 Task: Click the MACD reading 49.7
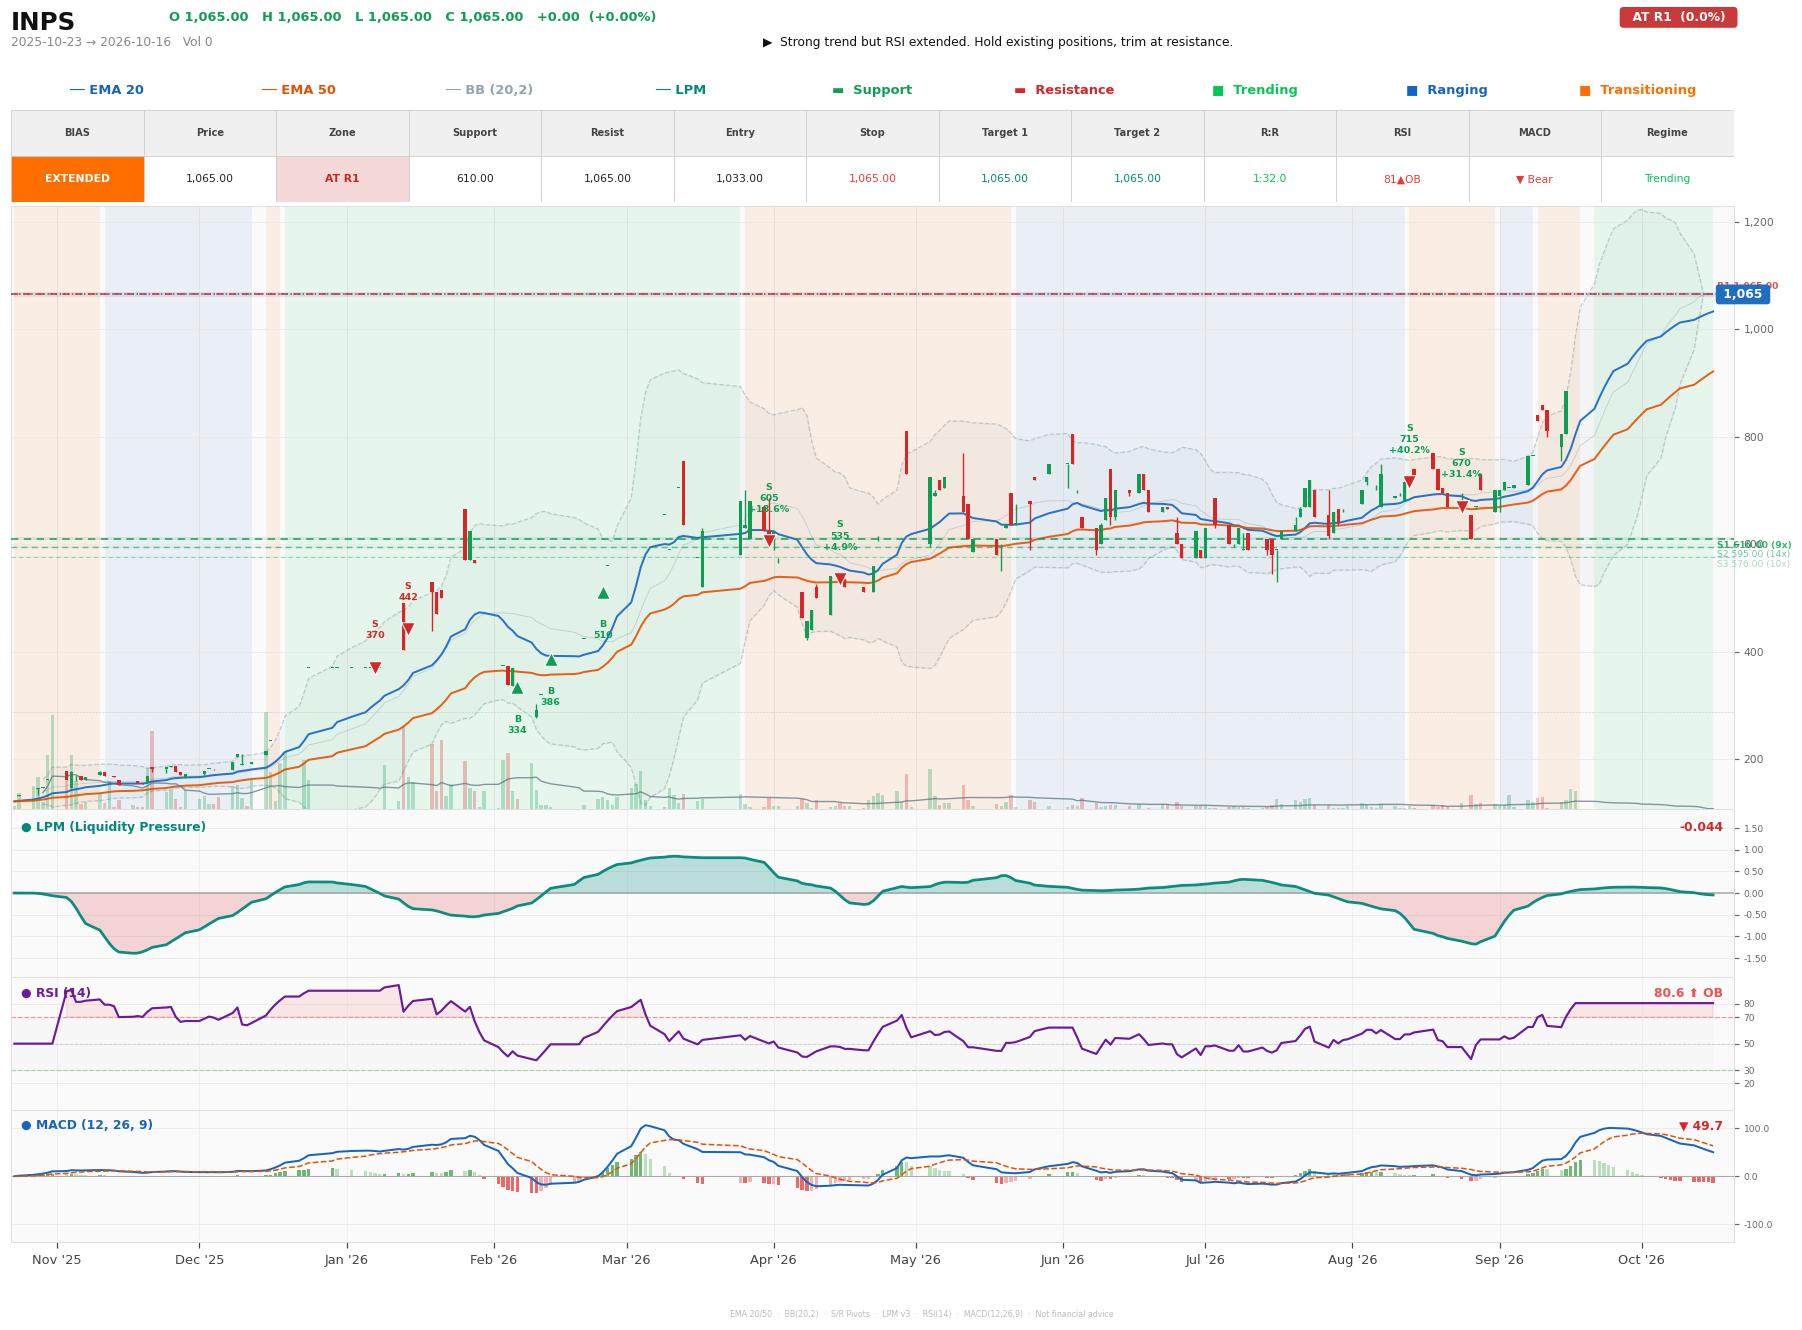[x=1701, y=1126]
